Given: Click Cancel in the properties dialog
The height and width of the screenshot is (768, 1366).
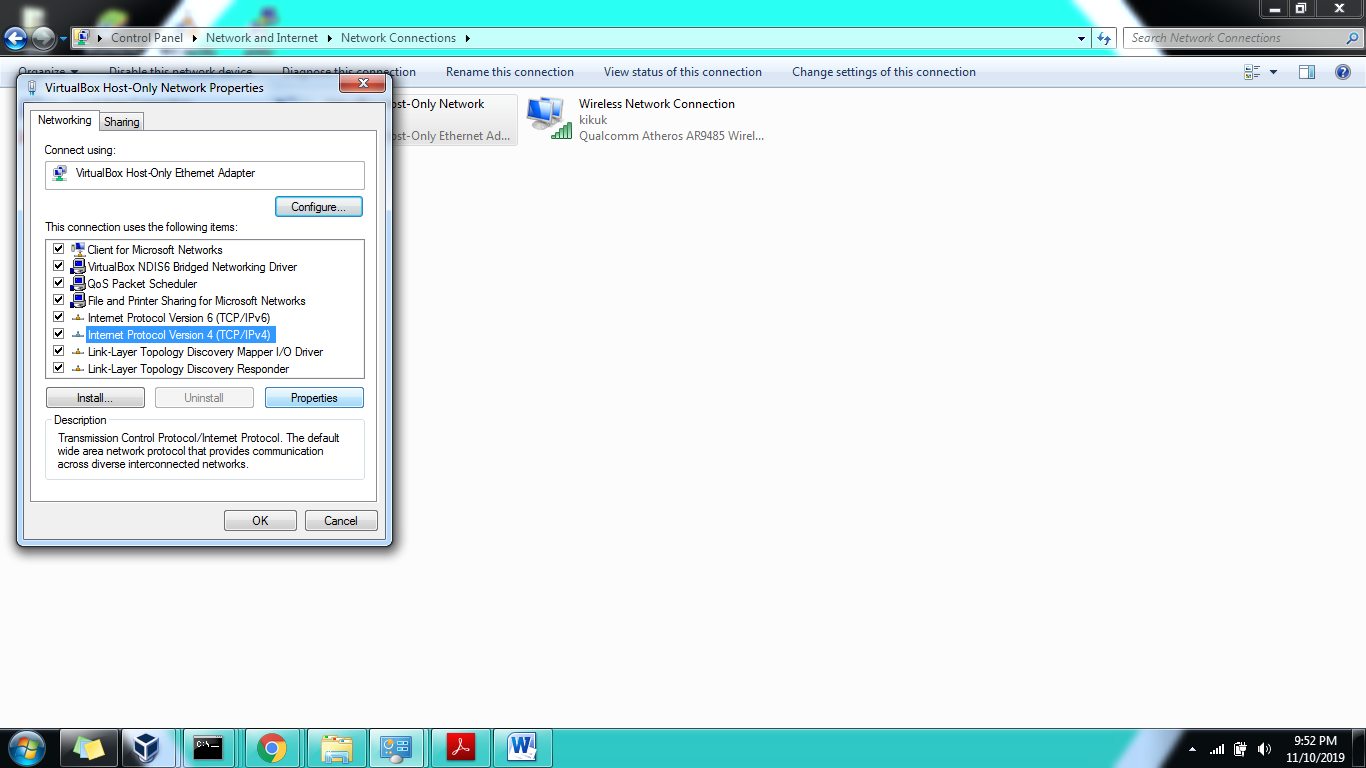Looking at the screenshot, I should [340, 521].
